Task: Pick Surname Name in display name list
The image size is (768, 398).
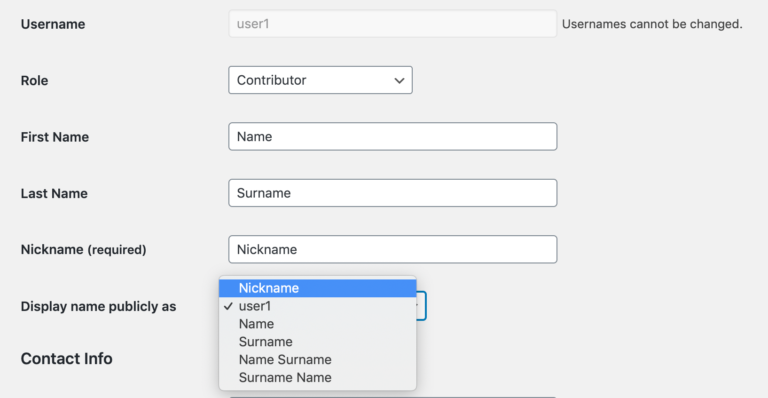Action: 317,377
